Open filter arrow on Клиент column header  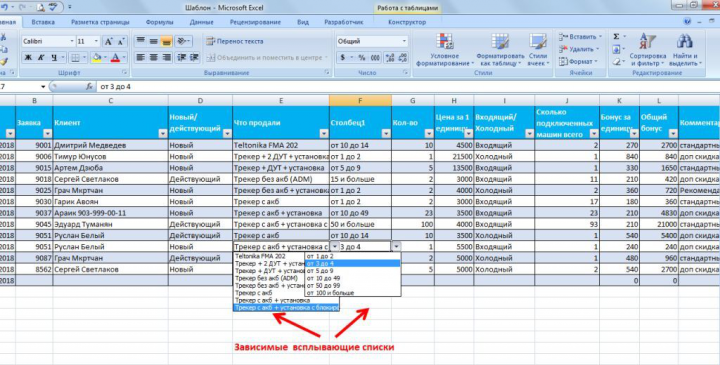pos(163,134)
